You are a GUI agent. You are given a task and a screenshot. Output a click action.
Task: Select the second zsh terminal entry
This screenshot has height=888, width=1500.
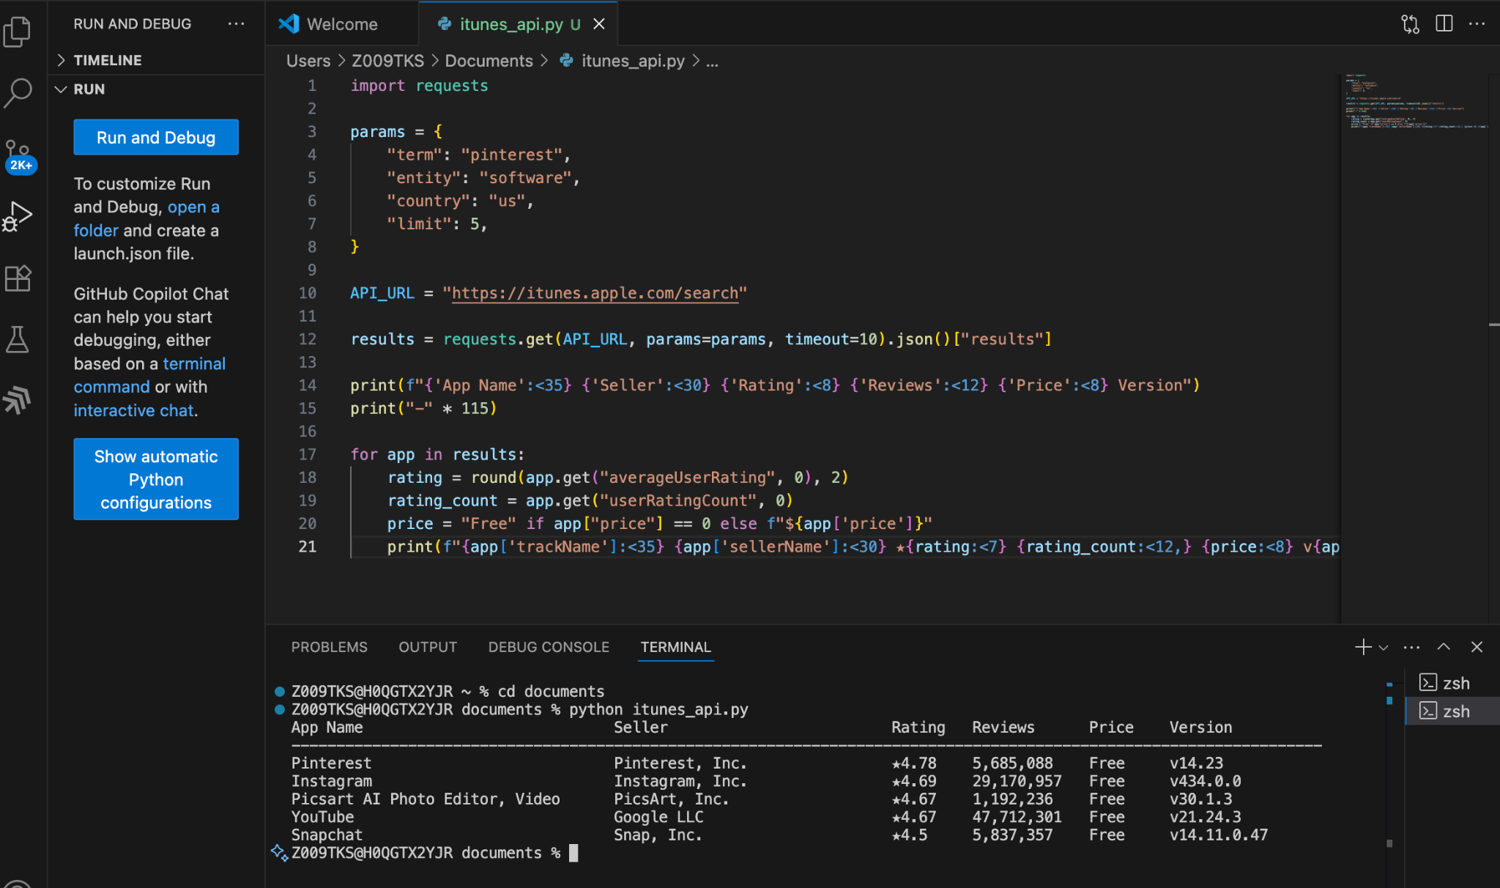[1452, 711]
